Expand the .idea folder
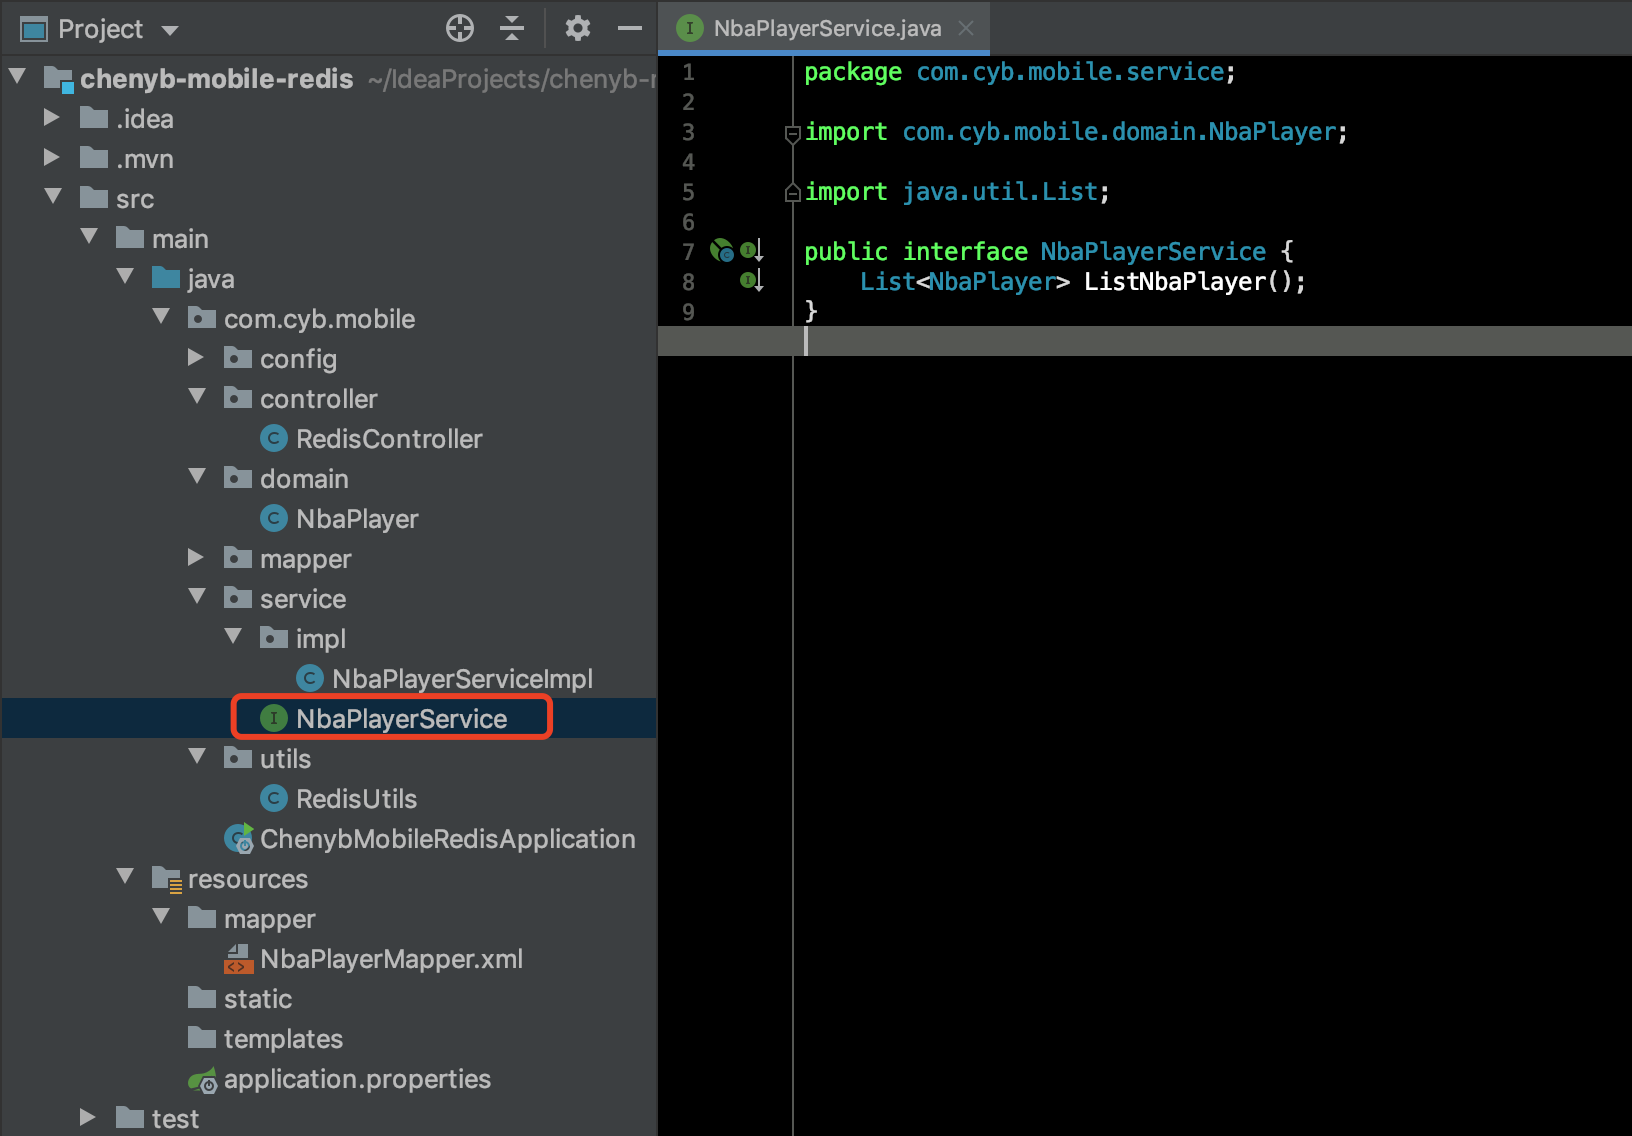The height and width of the screenshot is (1136, 1632). [x=52, y=117]
